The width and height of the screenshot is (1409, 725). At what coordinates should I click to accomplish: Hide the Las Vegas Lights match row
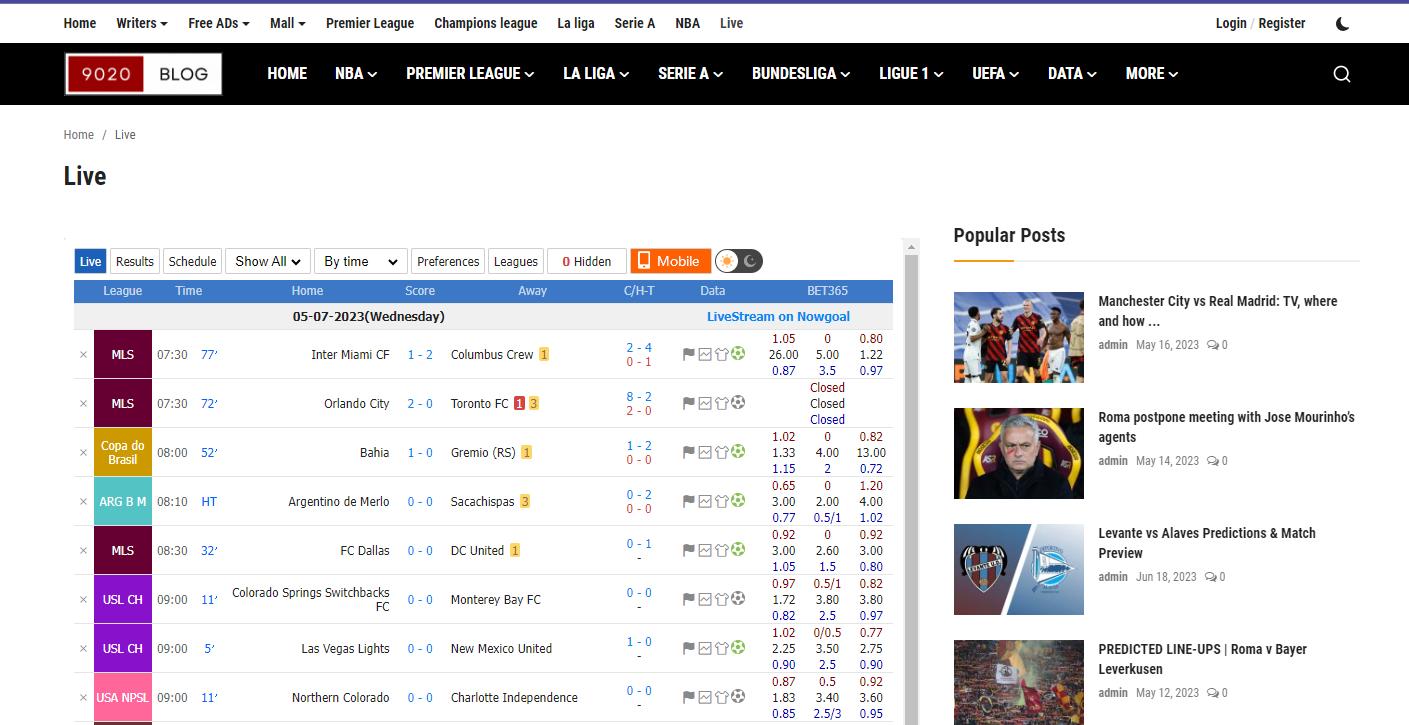click(83, 649)
